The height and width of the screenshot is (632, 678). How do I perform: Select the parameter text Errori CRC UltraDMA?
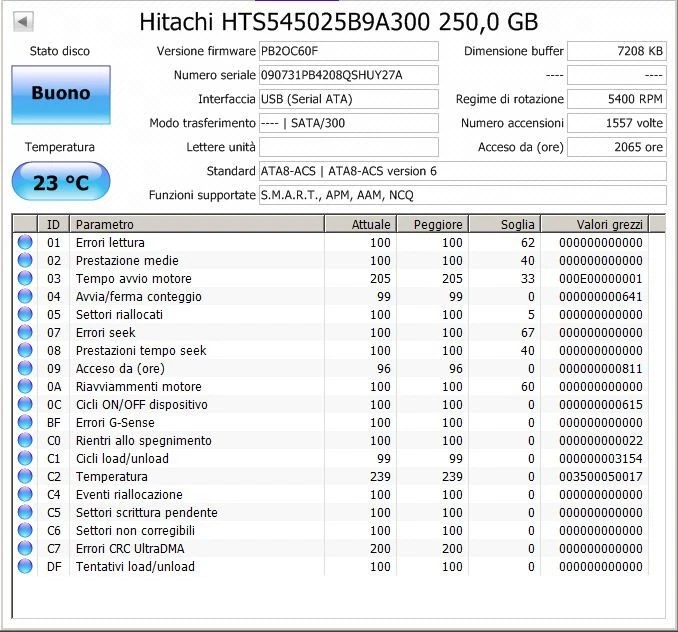click(x=130, y=549)
